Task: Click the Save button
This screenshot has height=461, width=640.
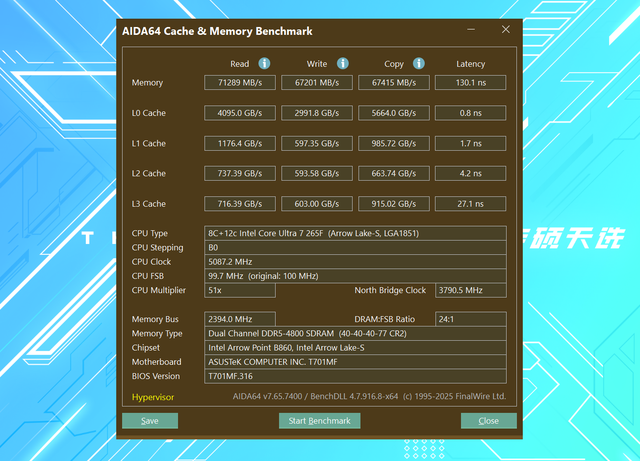Action: [x=150, y=421]
